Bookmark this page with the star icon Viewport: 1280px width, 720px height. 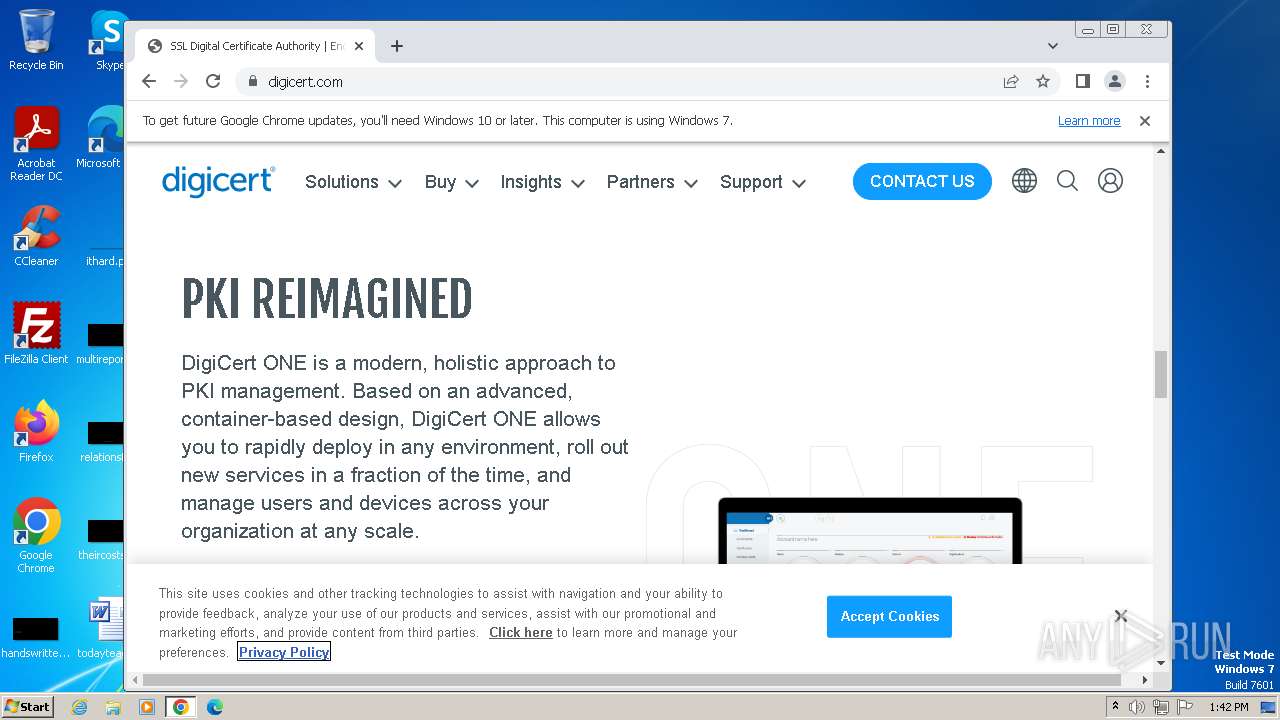pyautogui.click(x=1043, y=81)
